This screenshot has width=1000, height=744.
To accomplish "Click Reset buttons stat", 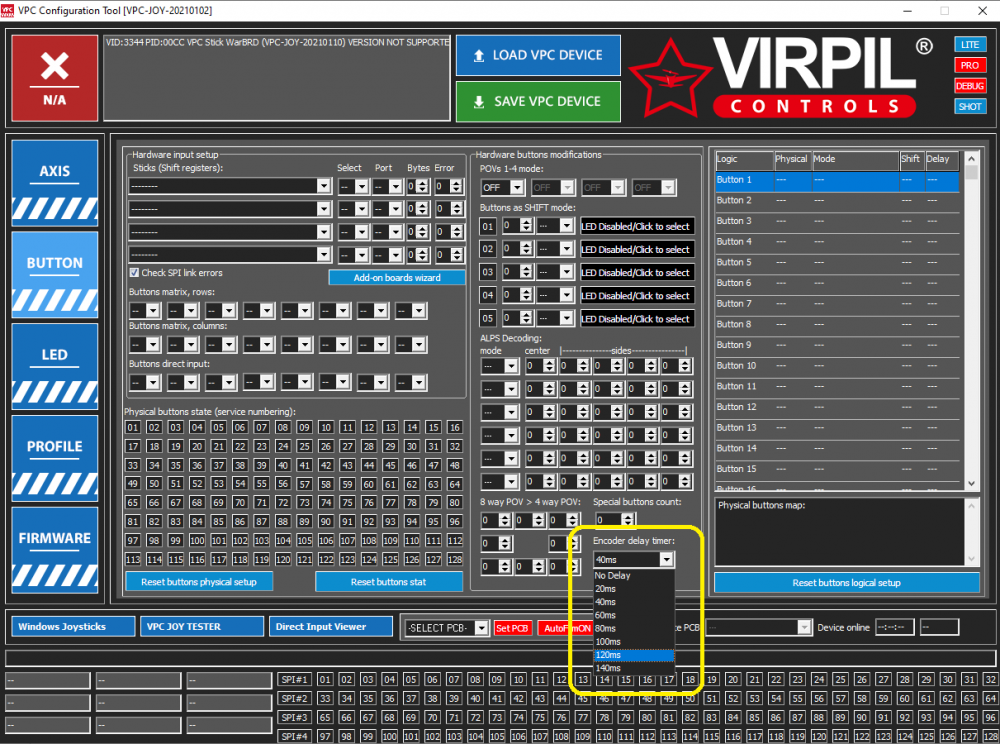I will pos(388,581).
